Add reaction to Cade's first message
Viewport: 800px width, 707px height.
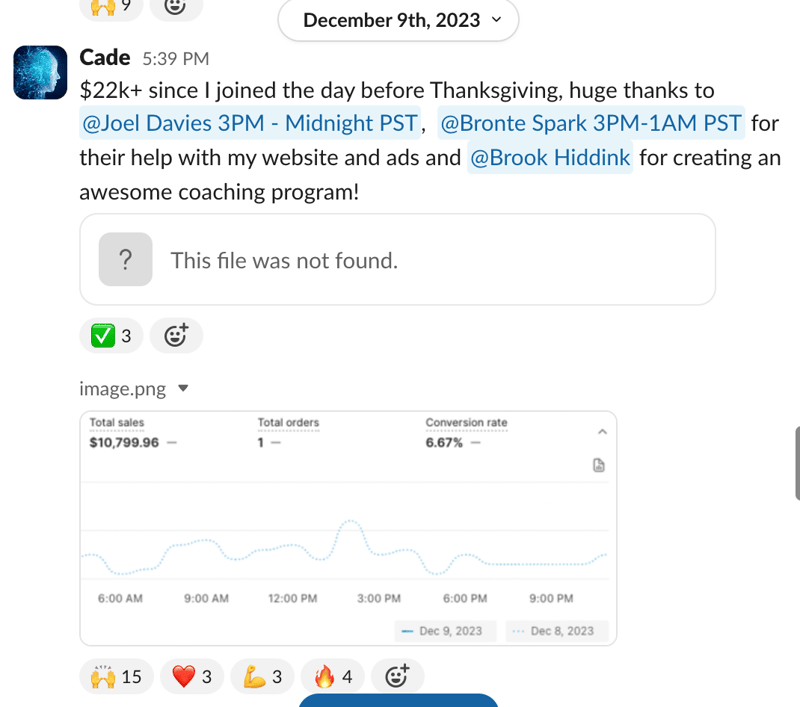pyautogui.click(x=176, y=336)
